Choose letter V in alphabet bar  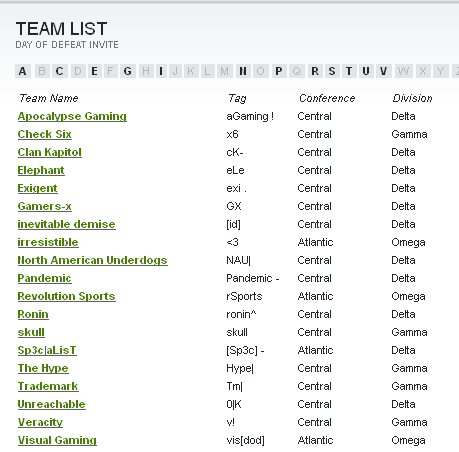(384, 71)
